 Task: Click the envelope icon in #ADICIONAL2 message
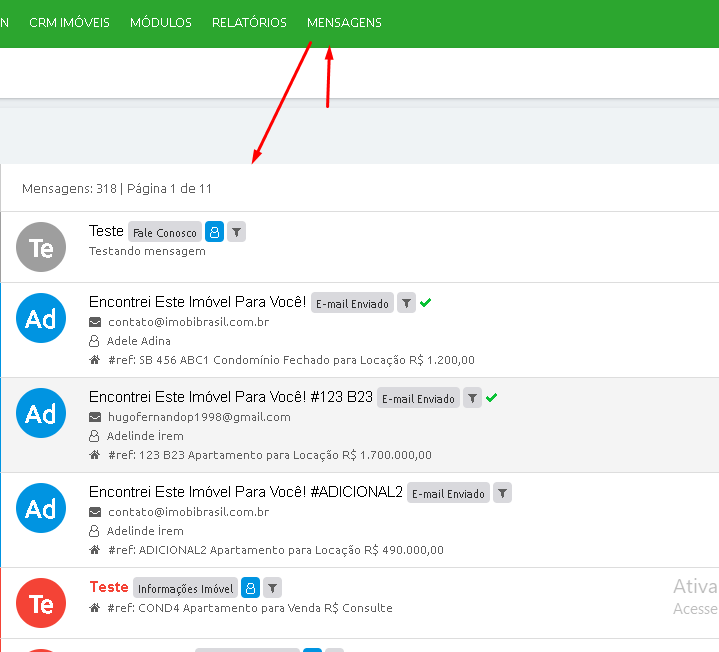click(95, 512)
